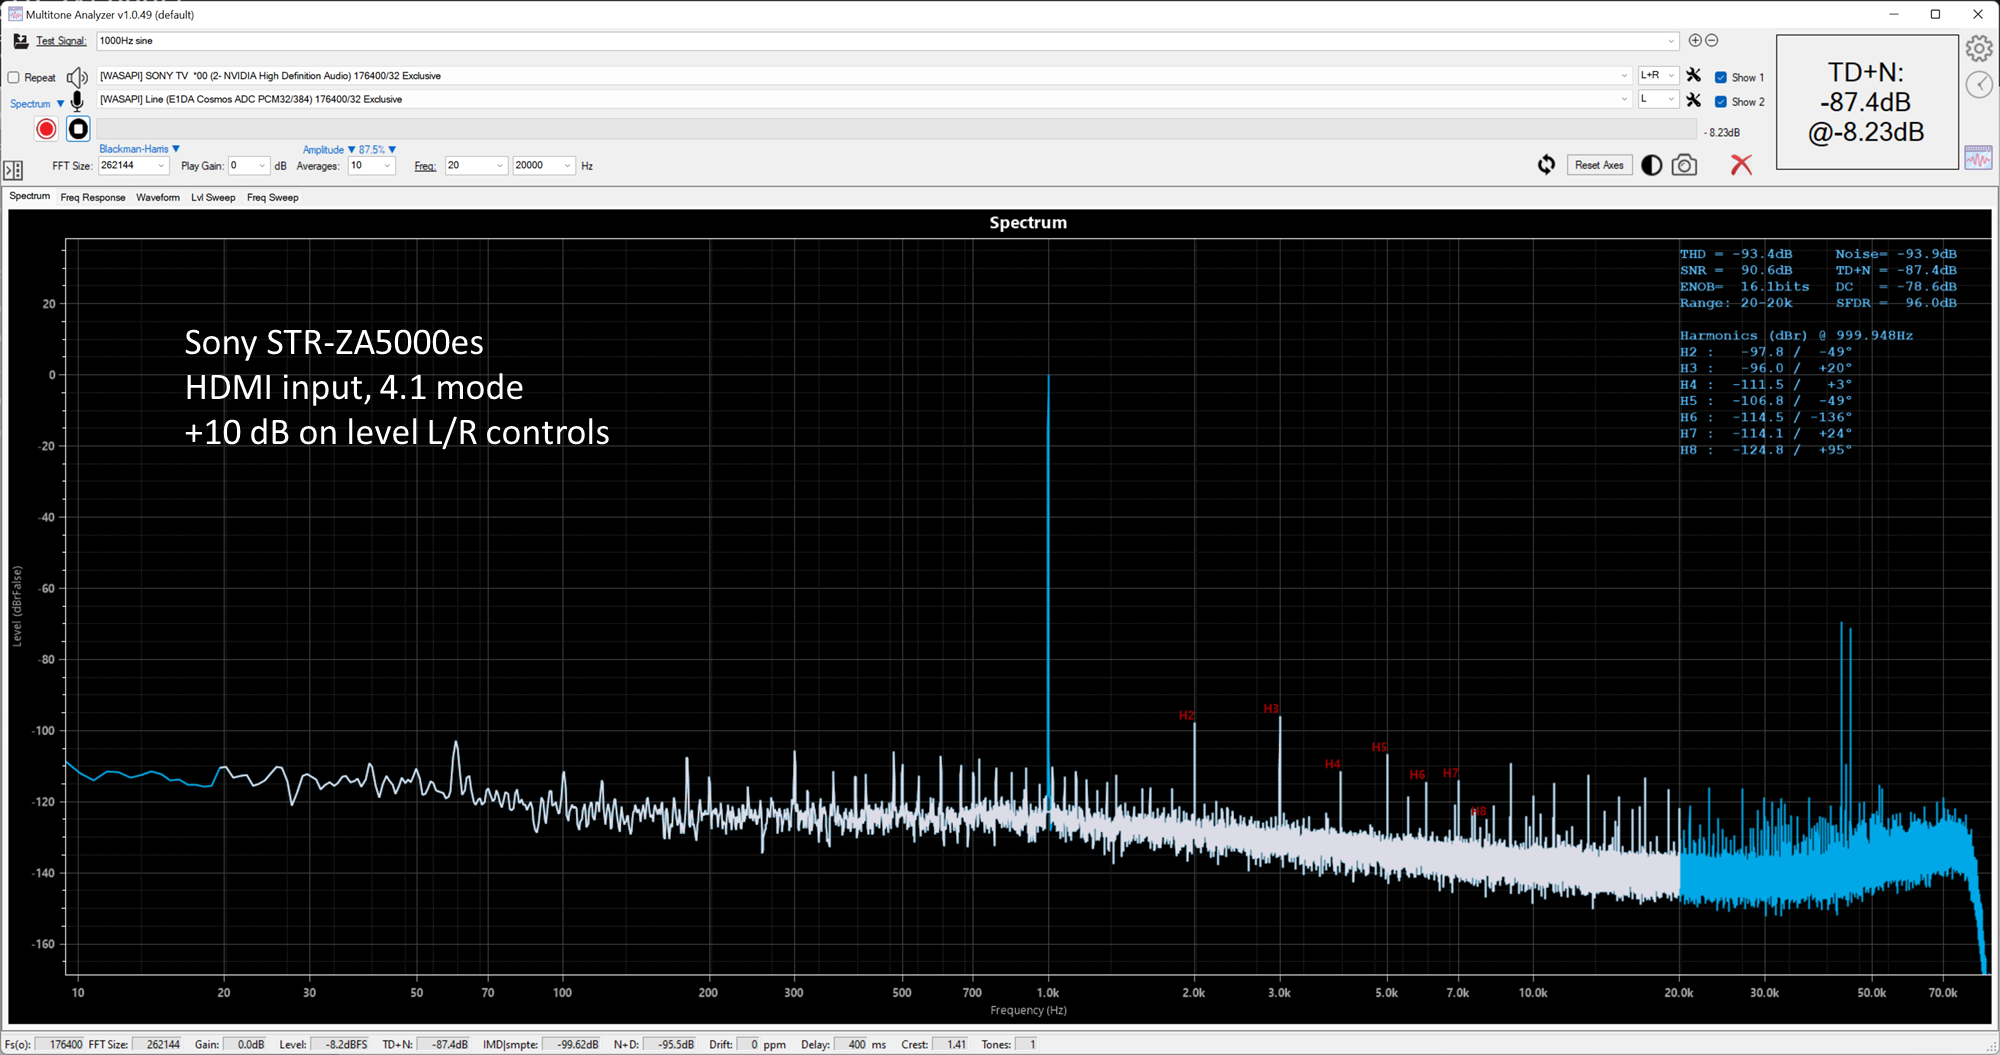The width and height of the screenshot is (2000, 1055).
Task: Open the blue Spectrum mode selector
Action: [37, 103]
